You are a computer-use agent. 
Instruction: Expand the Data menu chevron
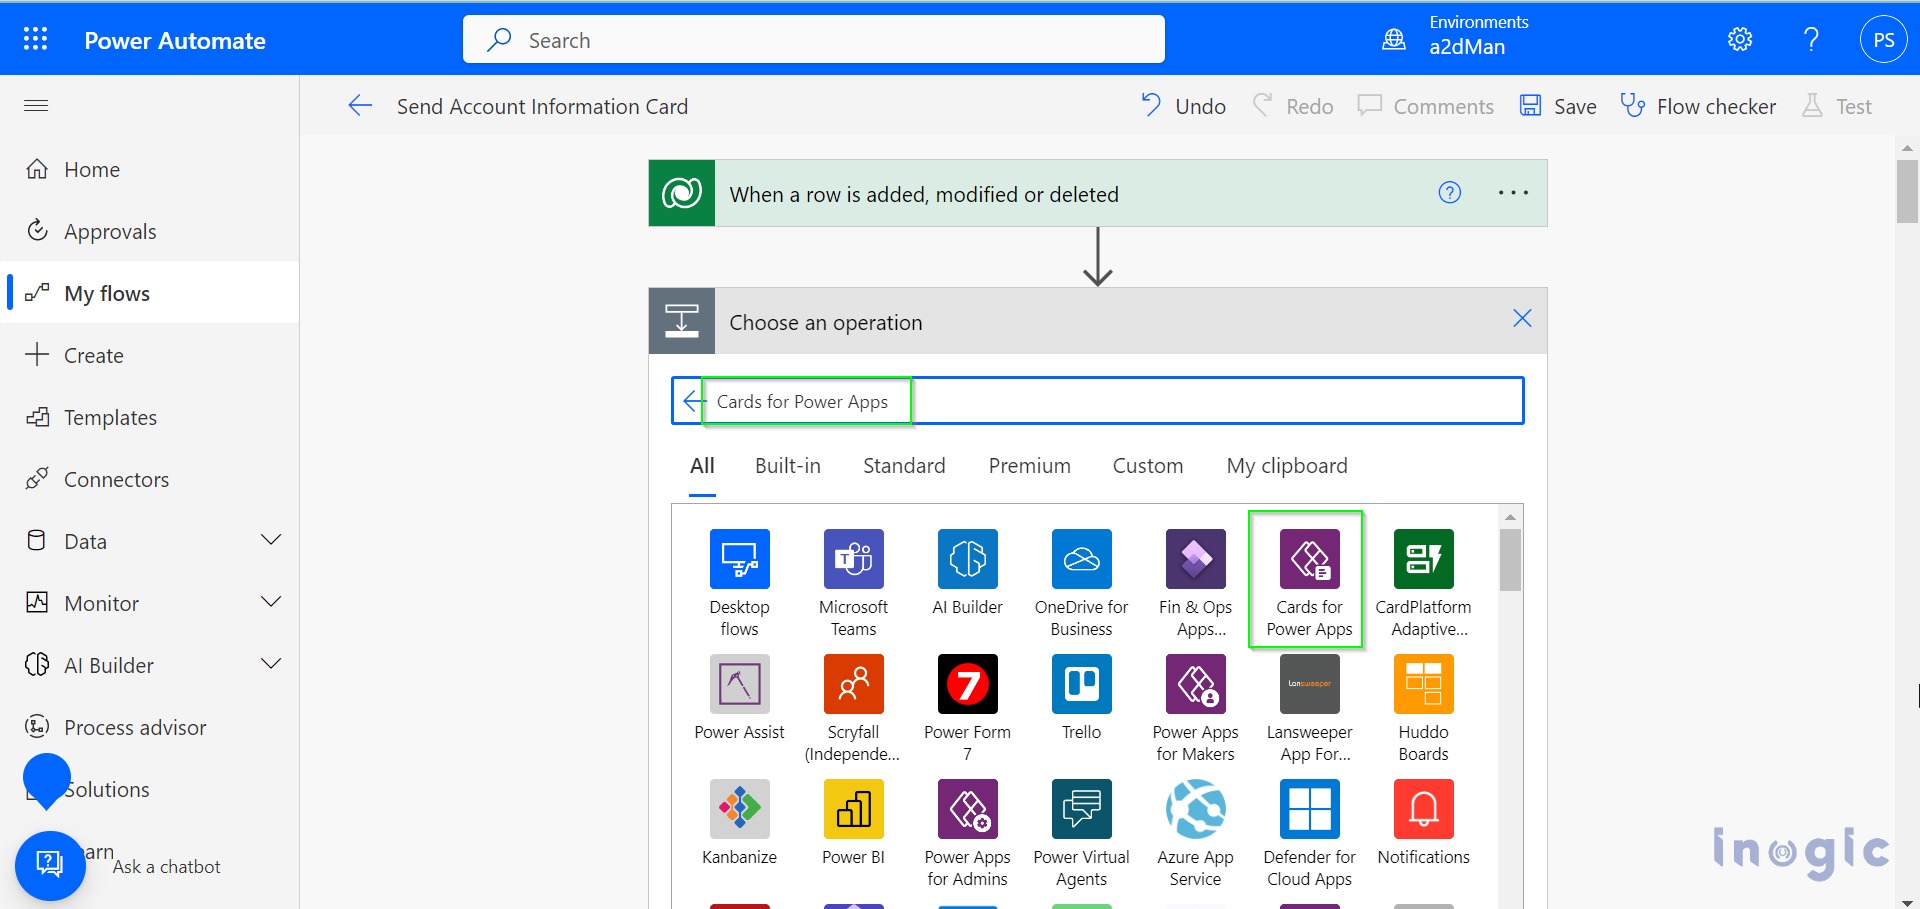[x=271, y=540]
